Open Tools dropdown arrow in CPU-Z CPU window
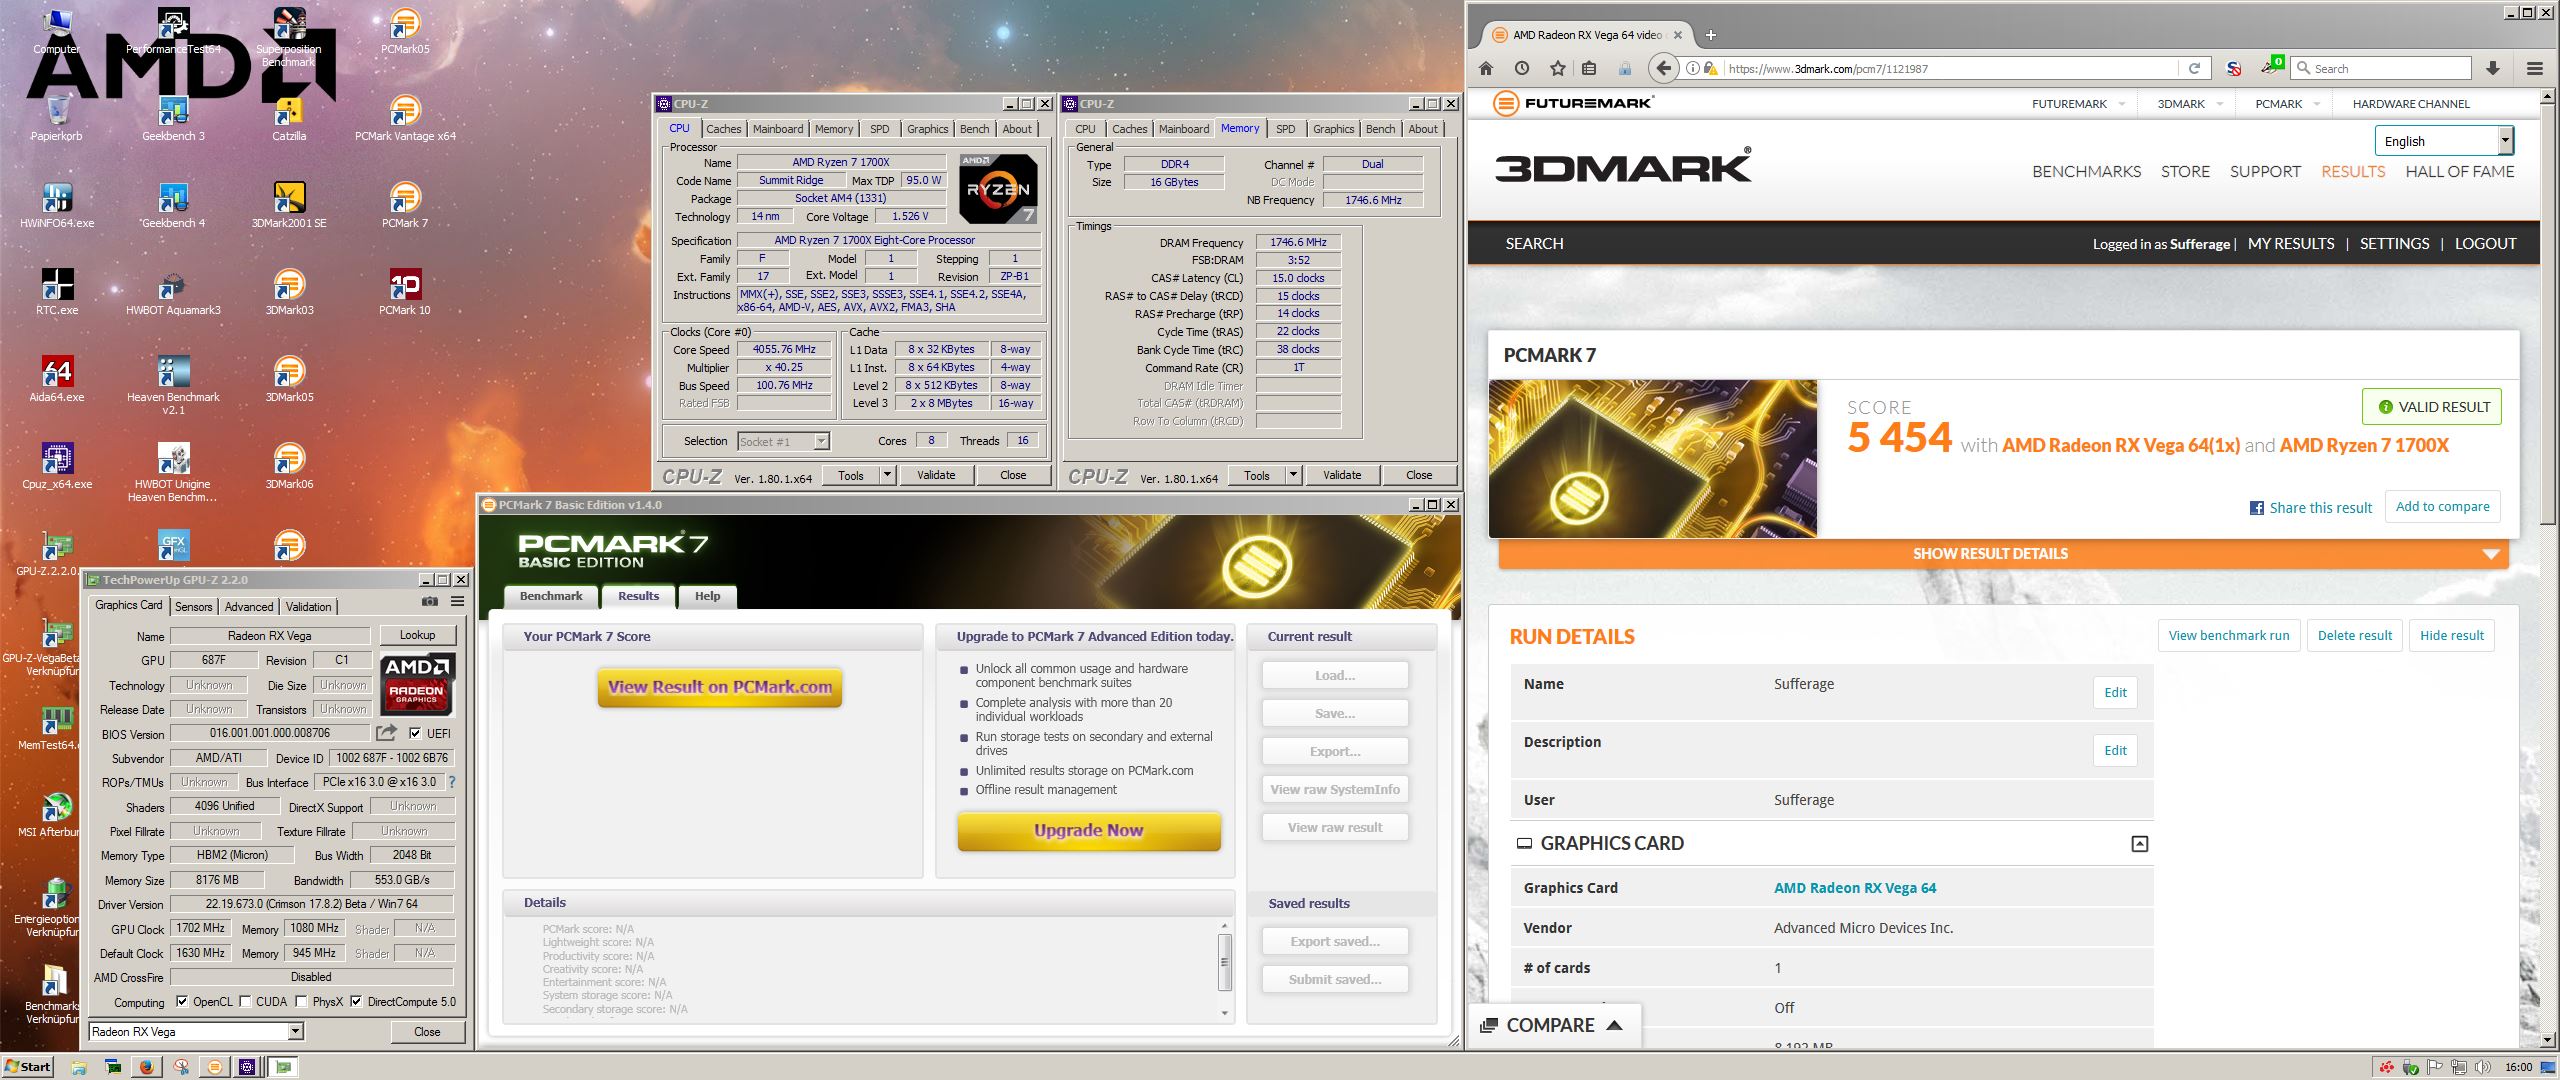This screenshot has height=1080, width=2560. pyautogui.click(x=887, y=475)
